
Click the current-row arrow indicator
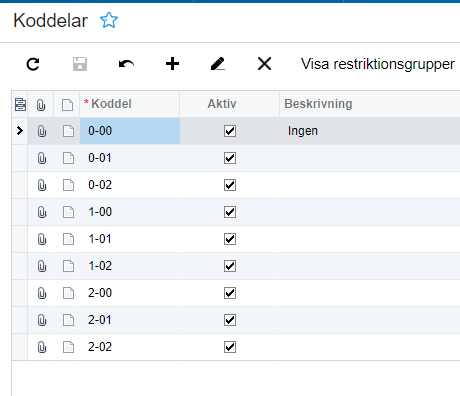(x=20, y=131)
